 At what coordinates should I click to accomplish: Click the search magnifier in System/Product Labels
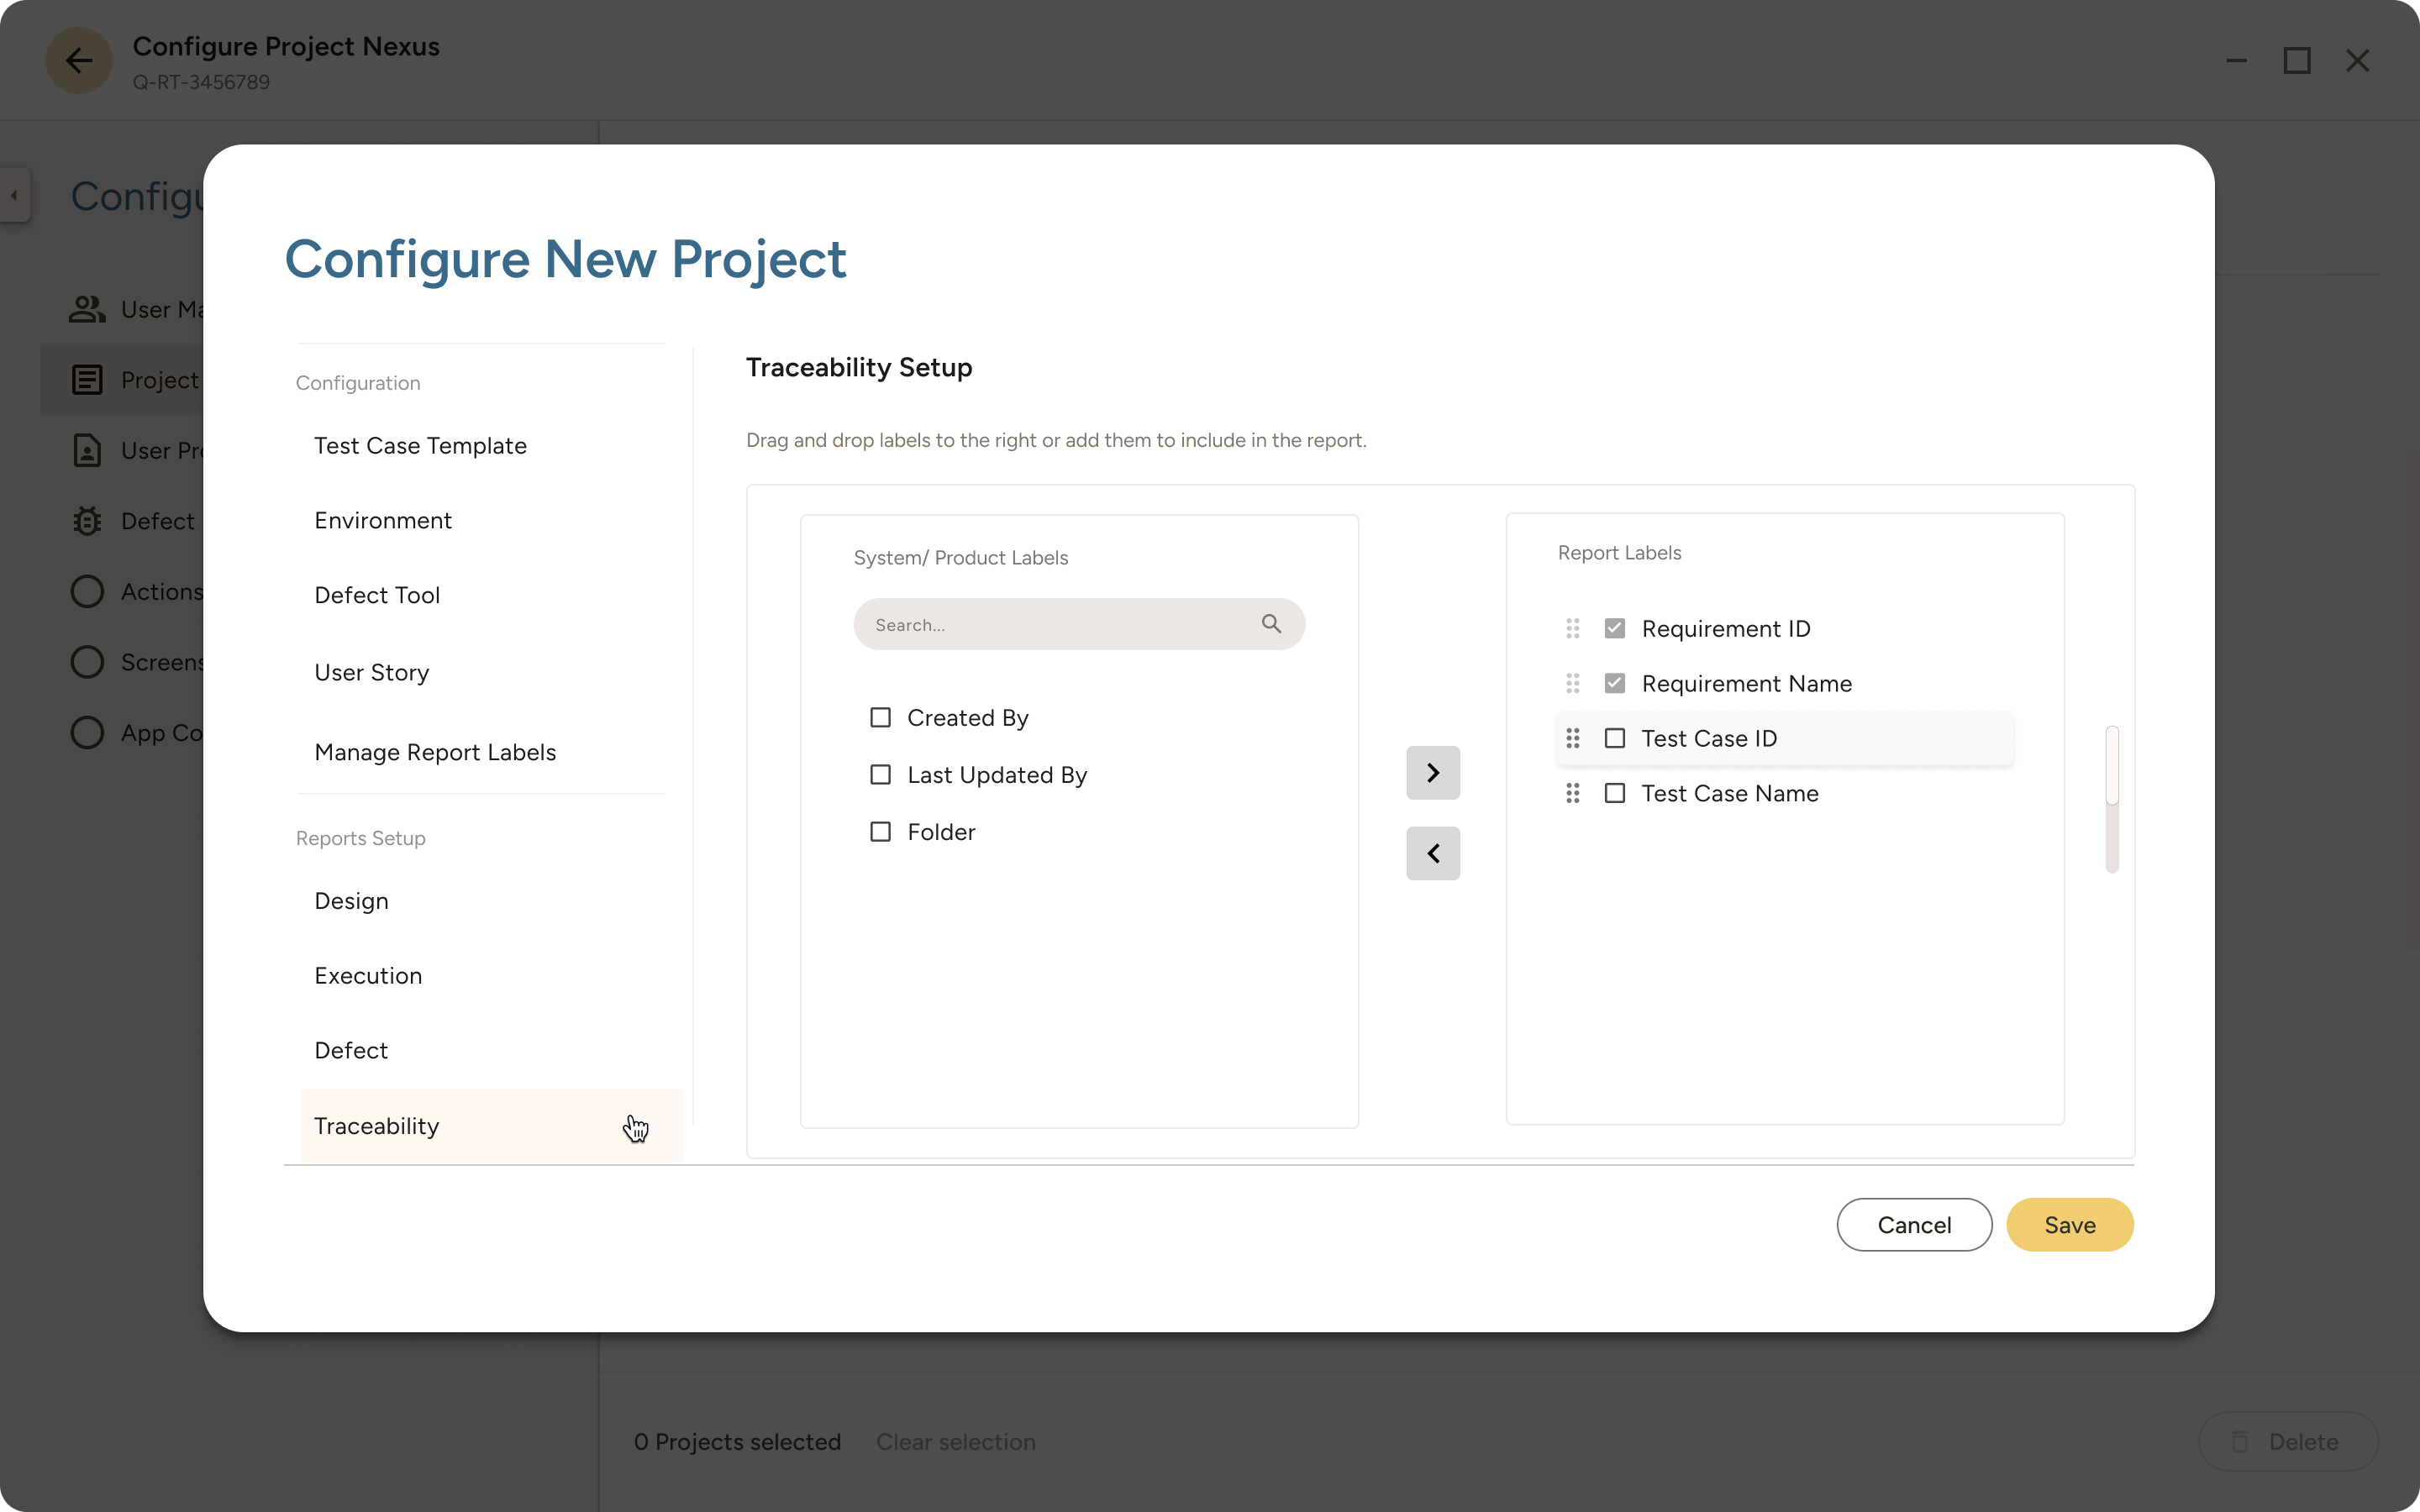1271,623
